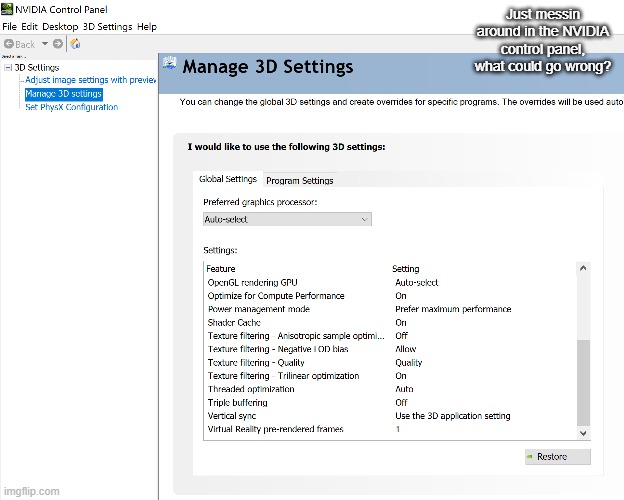
Task: Click the Setting column header
Action: 406,269
